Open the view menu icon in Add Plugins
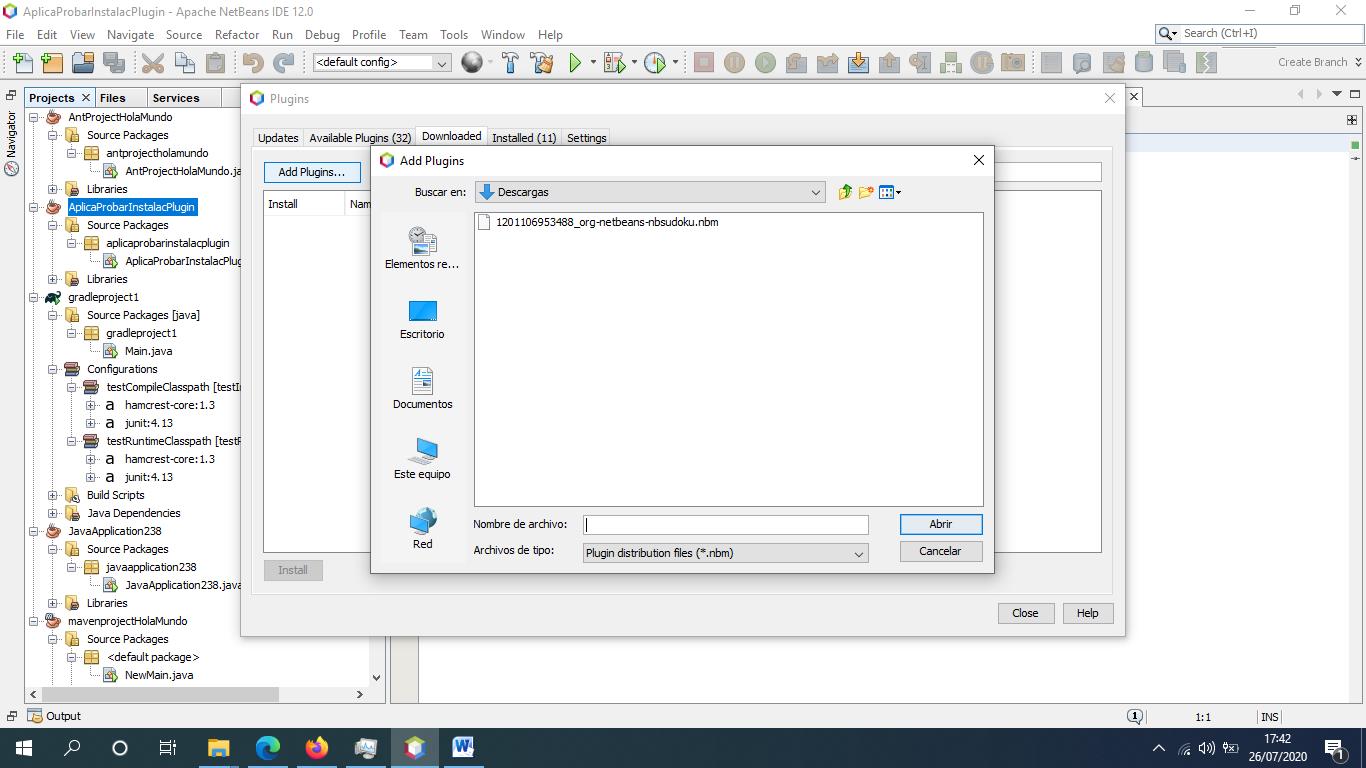The width and height of the screenshot is (1366, 768). [889, 192]
